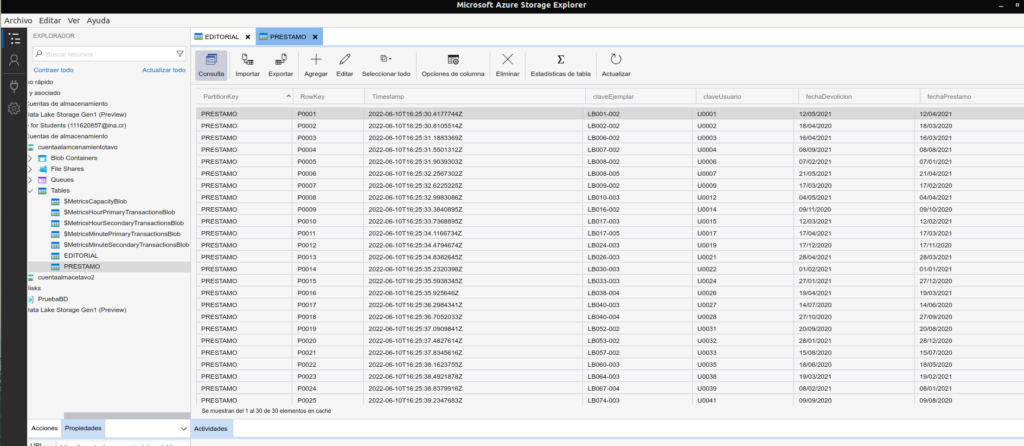Screen dimensions: 1024x446
Task: Collapse bottom panel with chevron arrow
Action: tap(184, 428)
